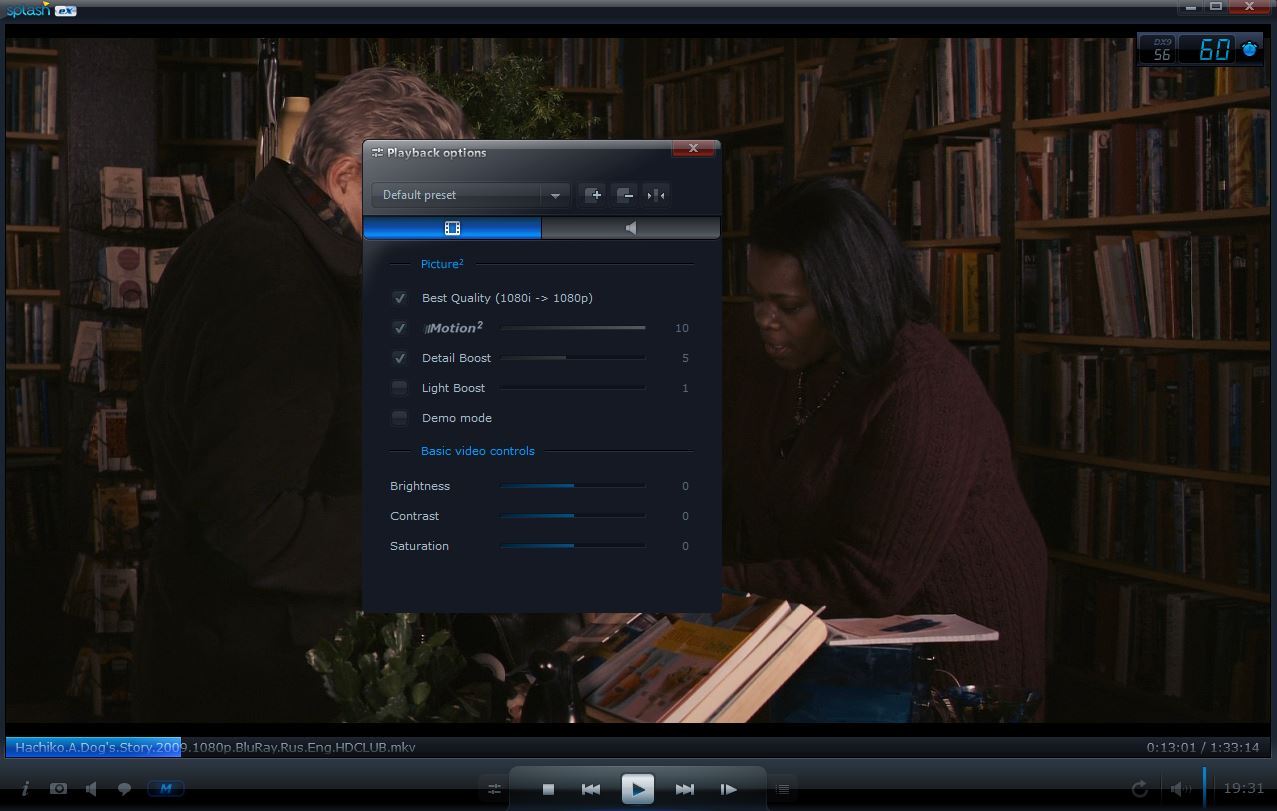This screenshot has width=1277, height=811.
Task: Set the Saturation slider
Action: coord(573,546)
